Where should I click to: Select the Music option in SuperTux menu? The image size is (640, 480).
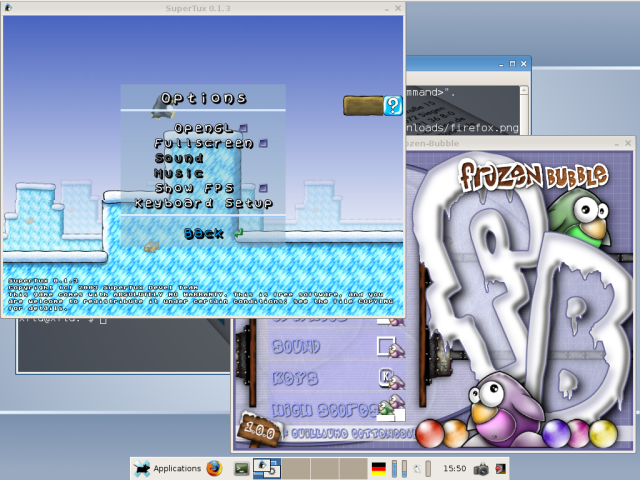pos(179,173)
